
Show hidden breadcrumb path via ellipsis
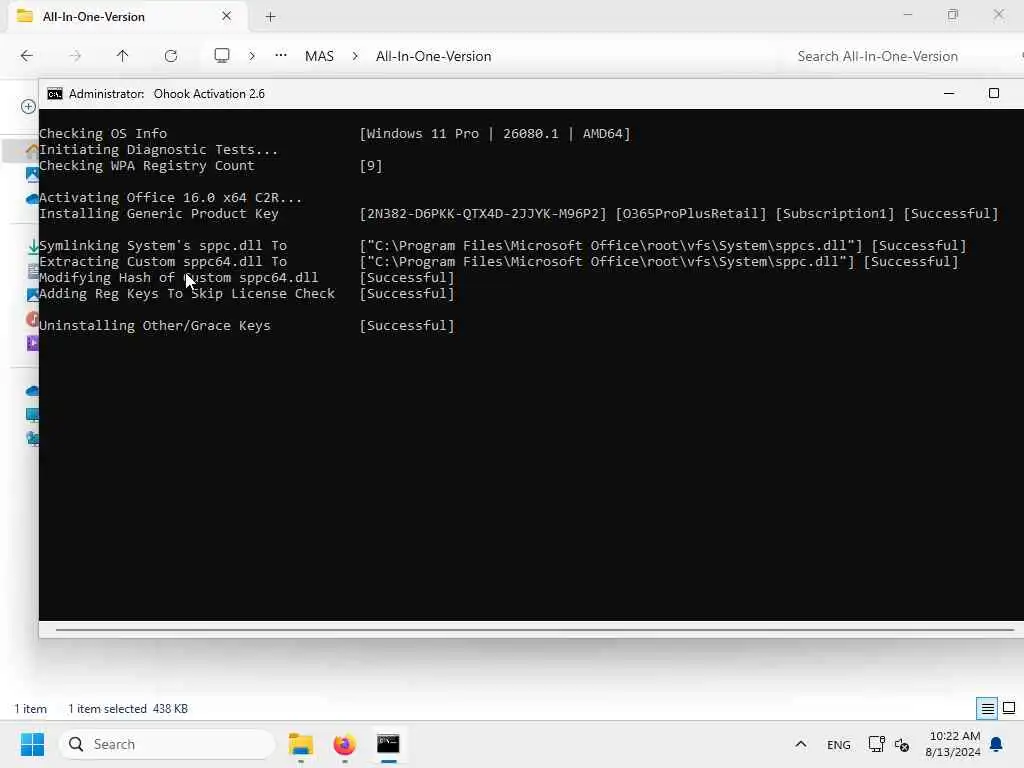pos(281,56)
